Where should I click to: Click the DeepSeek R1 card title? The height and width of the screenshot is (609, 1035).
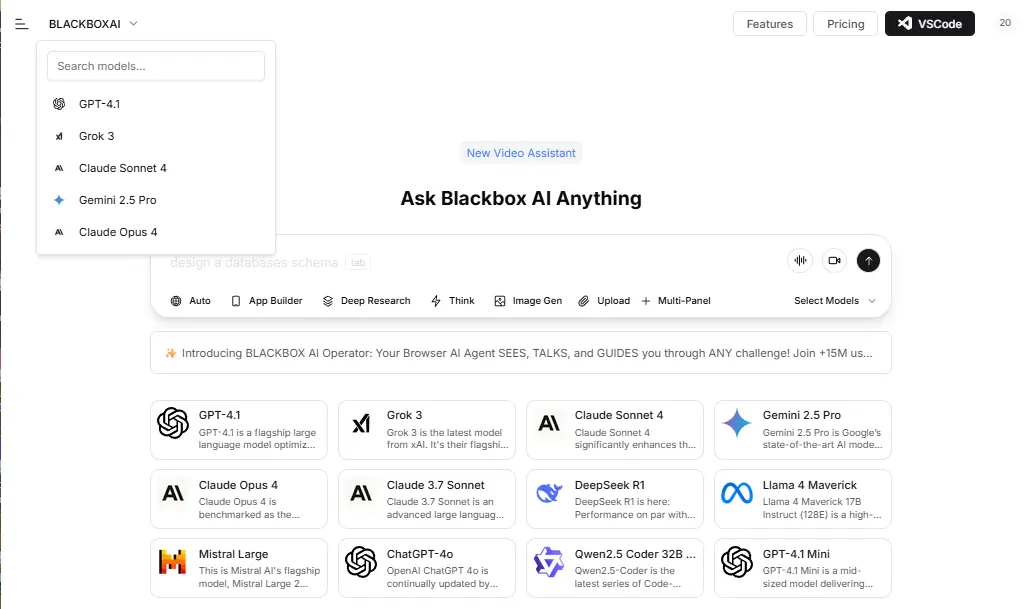(609, 485)
